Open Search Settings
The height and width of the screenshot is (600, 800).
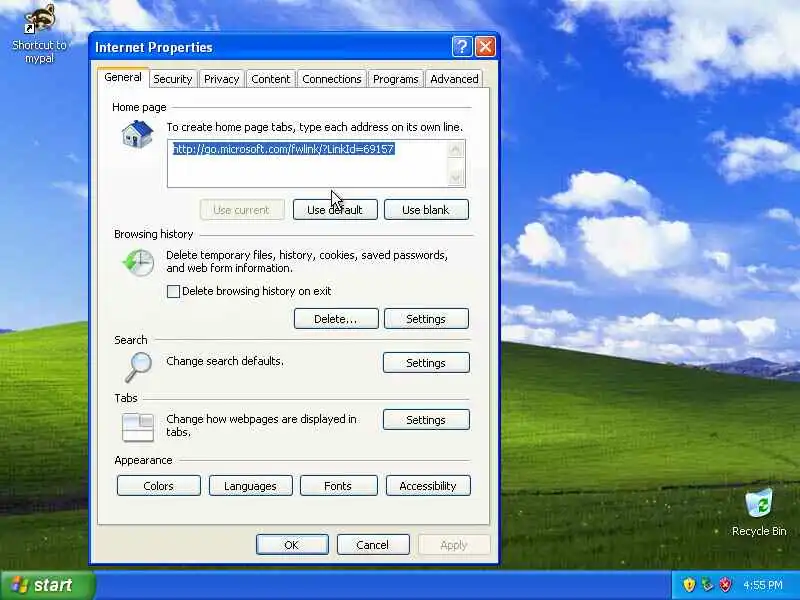click(426, 363)
